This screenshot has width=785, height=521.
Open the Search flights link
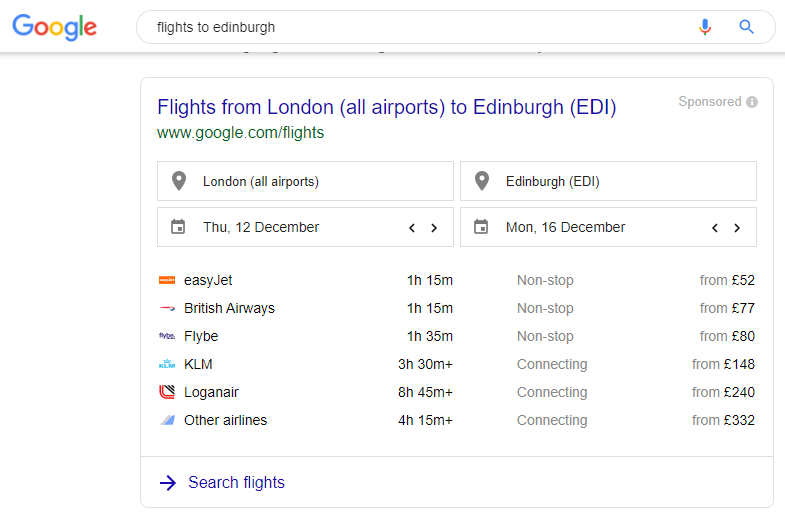click(236, 482)
